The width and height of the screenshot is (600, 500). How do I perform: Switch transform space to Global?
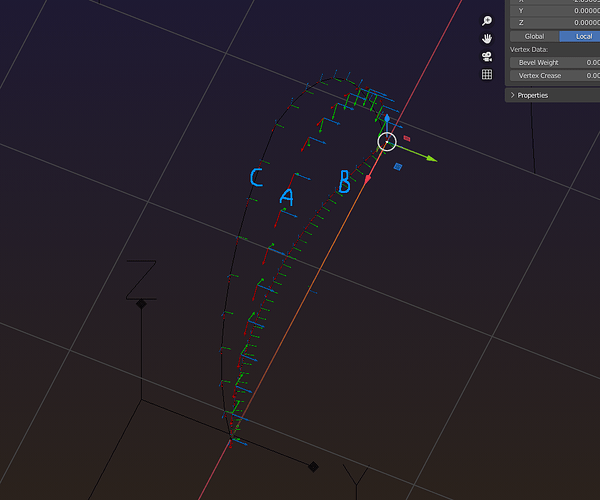click(534, 36)
